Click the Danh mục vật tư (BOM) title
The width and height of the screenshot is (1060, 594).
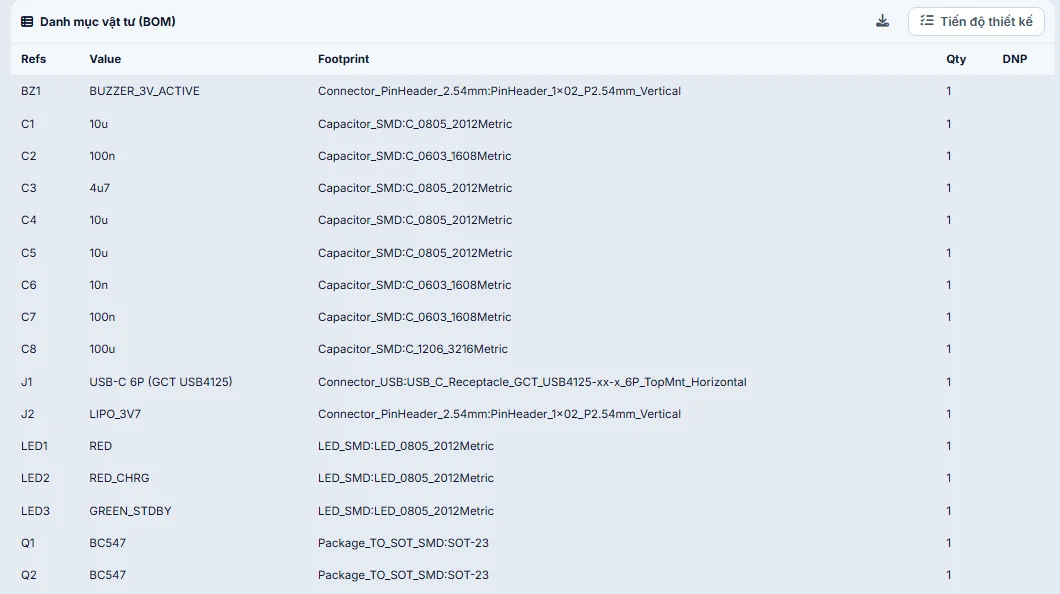point(107,22)
